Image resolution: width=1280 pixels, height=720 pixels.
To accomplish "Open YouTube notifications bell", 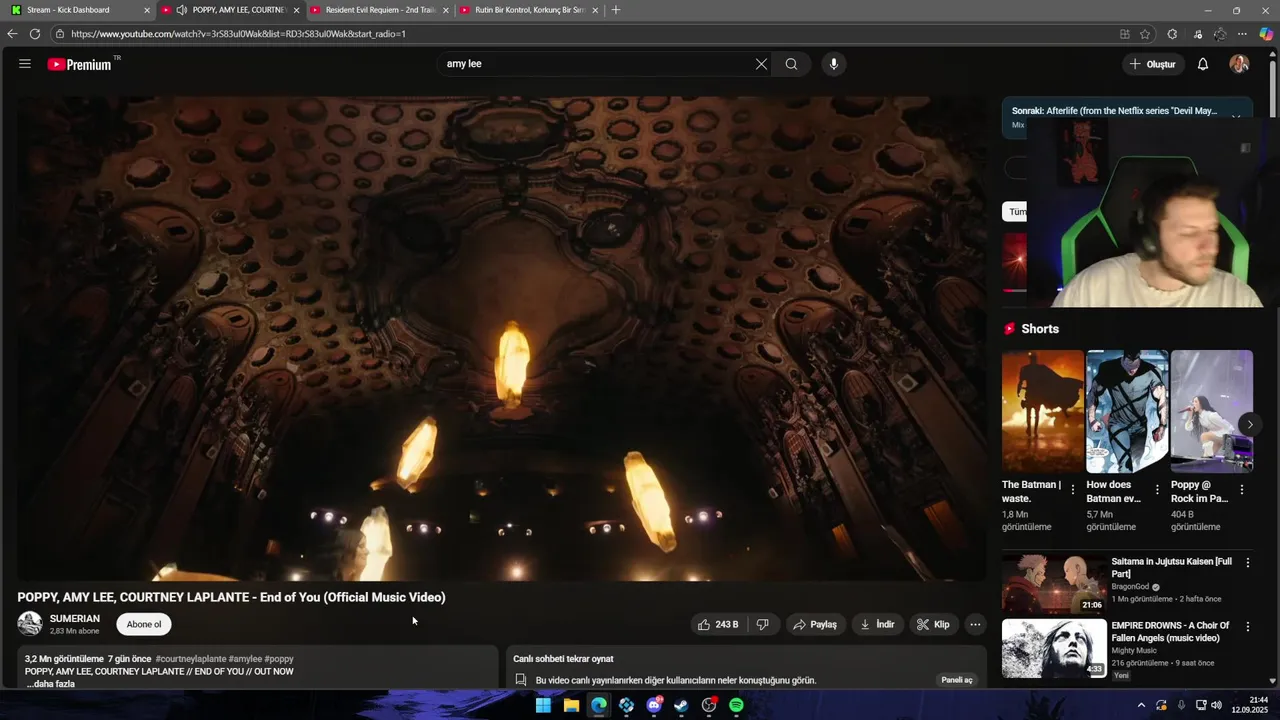I will 1203,64.
